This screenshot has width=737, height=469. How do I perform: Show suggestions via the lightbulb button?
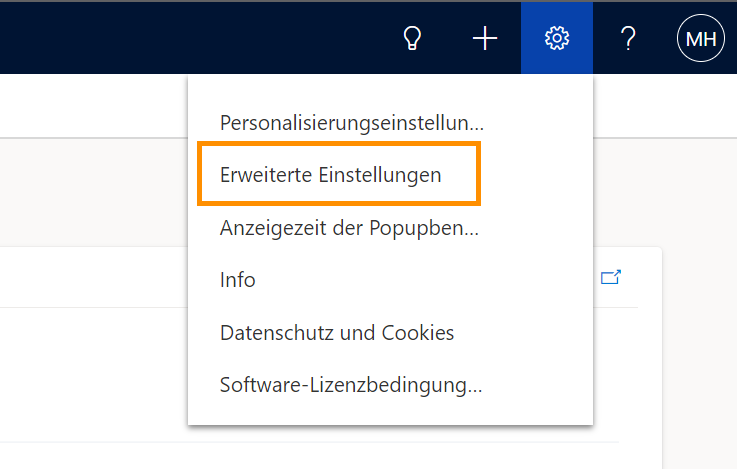[412, 38]
